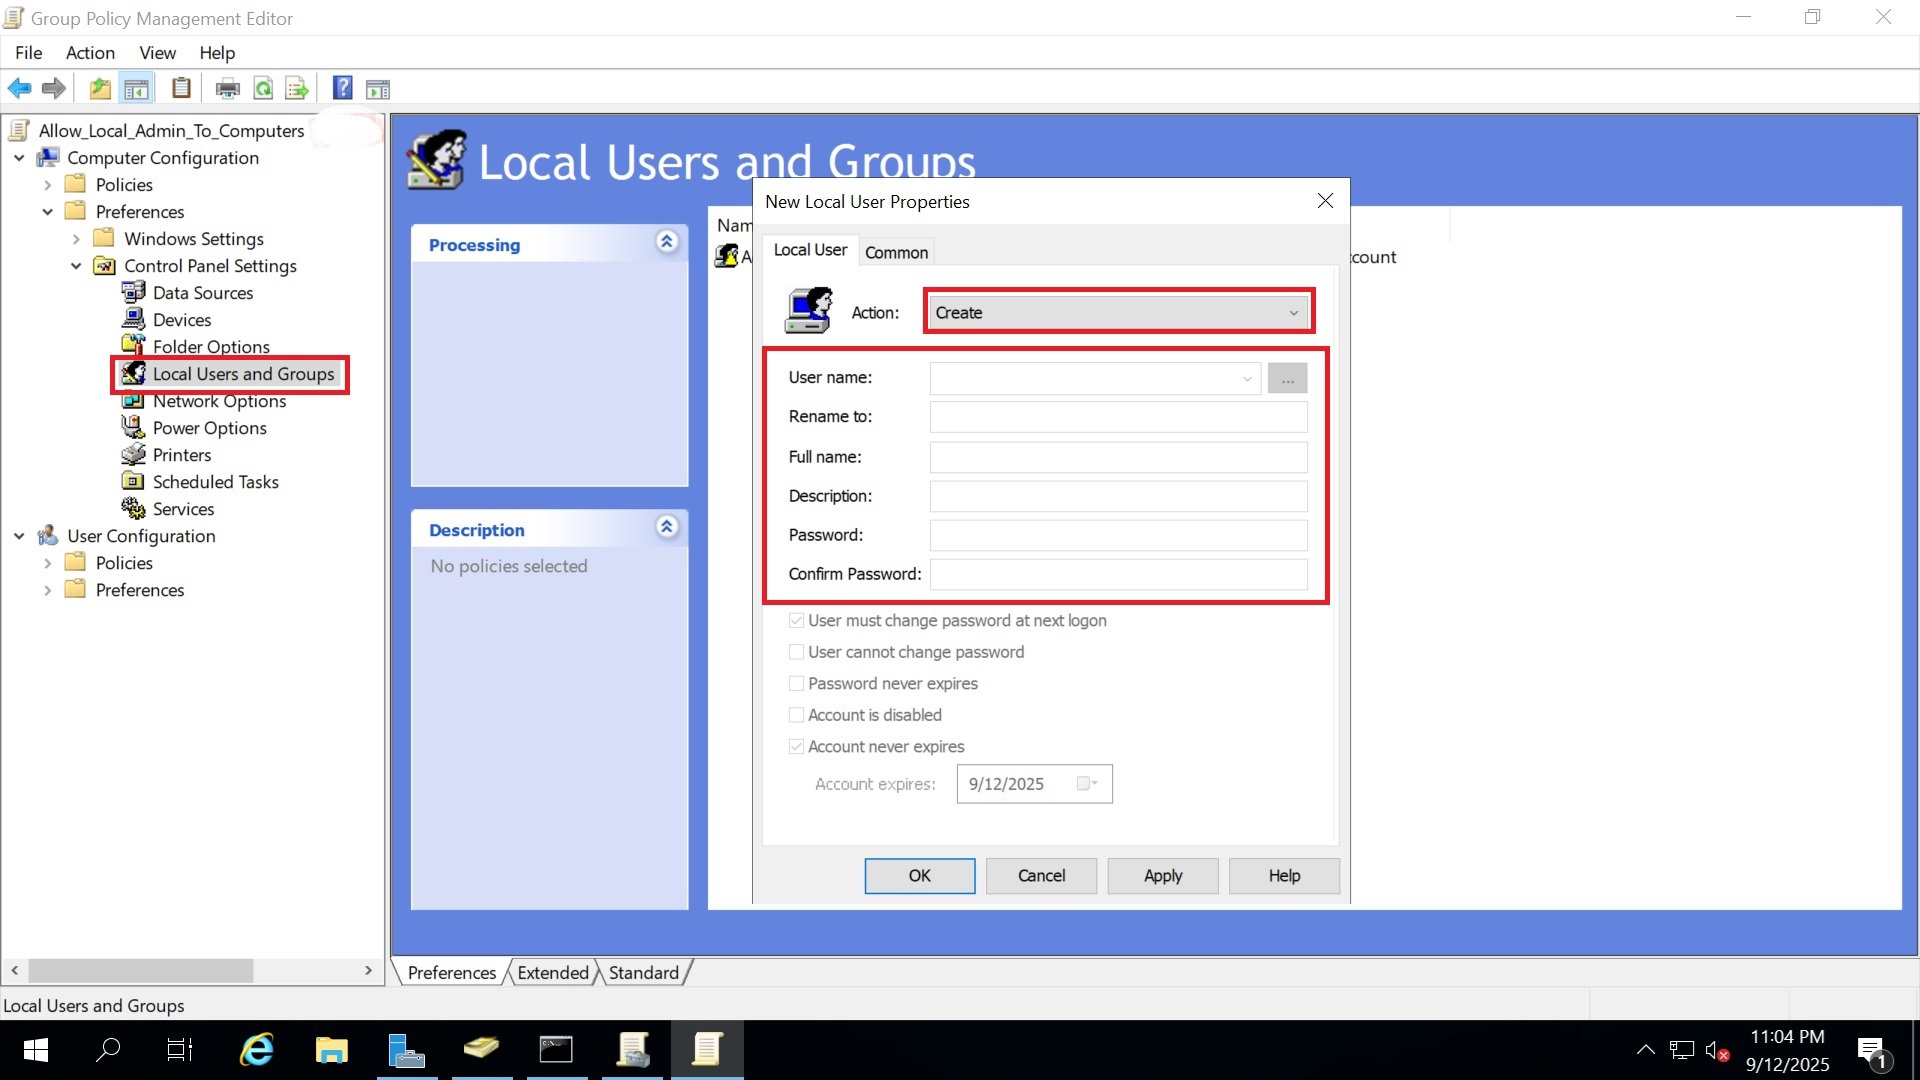1920x1080 pixels.
Task: Click the Back navigation arrow in toolbar
Action: coord(19,88)
